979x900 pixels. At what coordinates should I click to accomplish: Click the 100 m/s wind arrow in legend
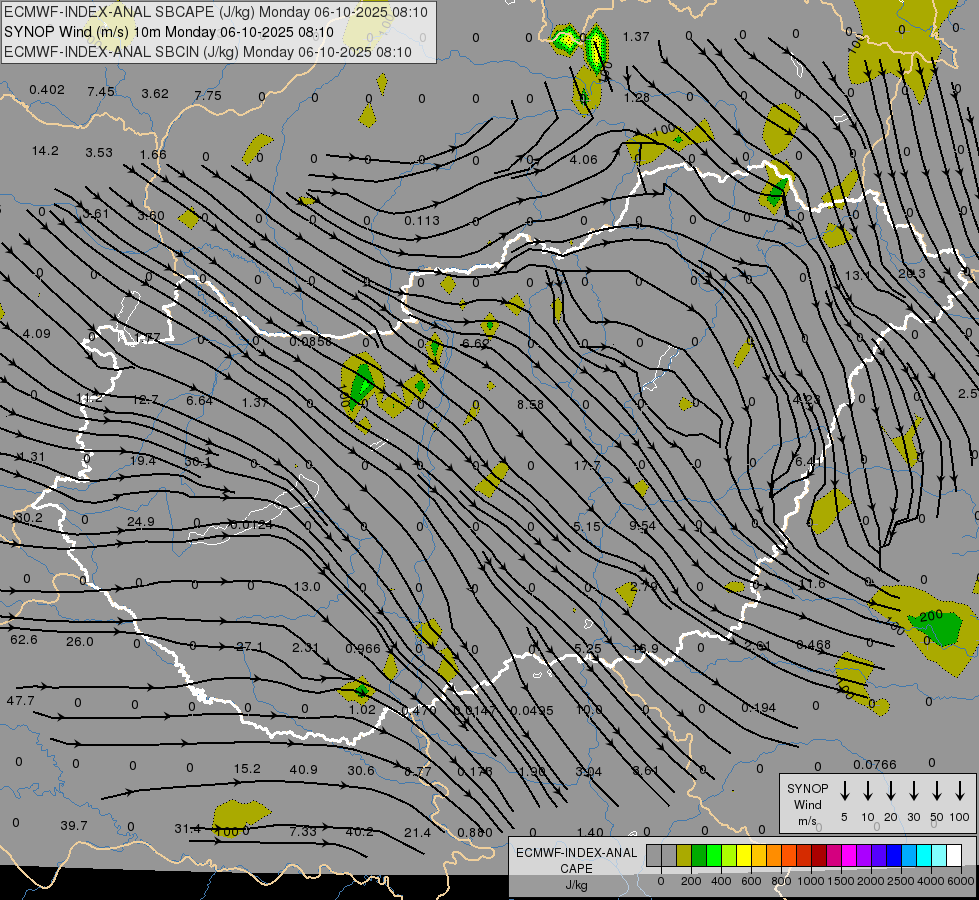960,791
